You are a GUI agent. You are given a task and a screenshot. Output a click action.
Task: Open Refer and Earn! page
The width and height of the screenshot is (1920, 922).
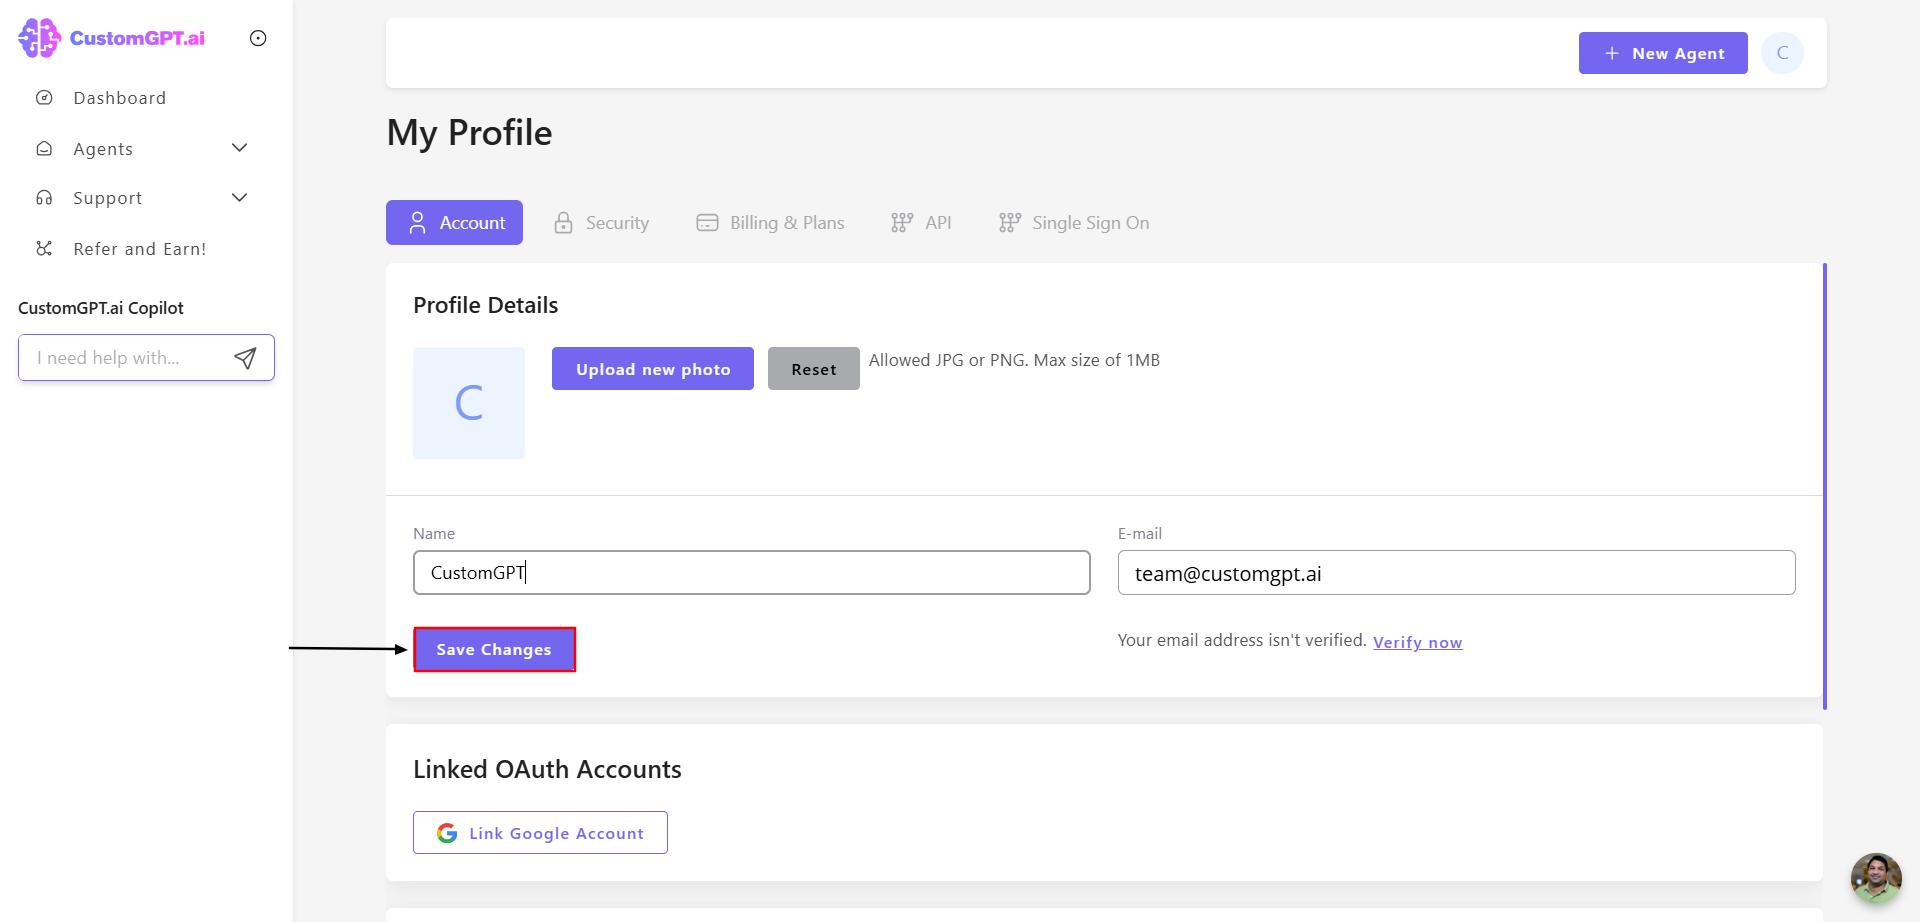tap(139, 248)
